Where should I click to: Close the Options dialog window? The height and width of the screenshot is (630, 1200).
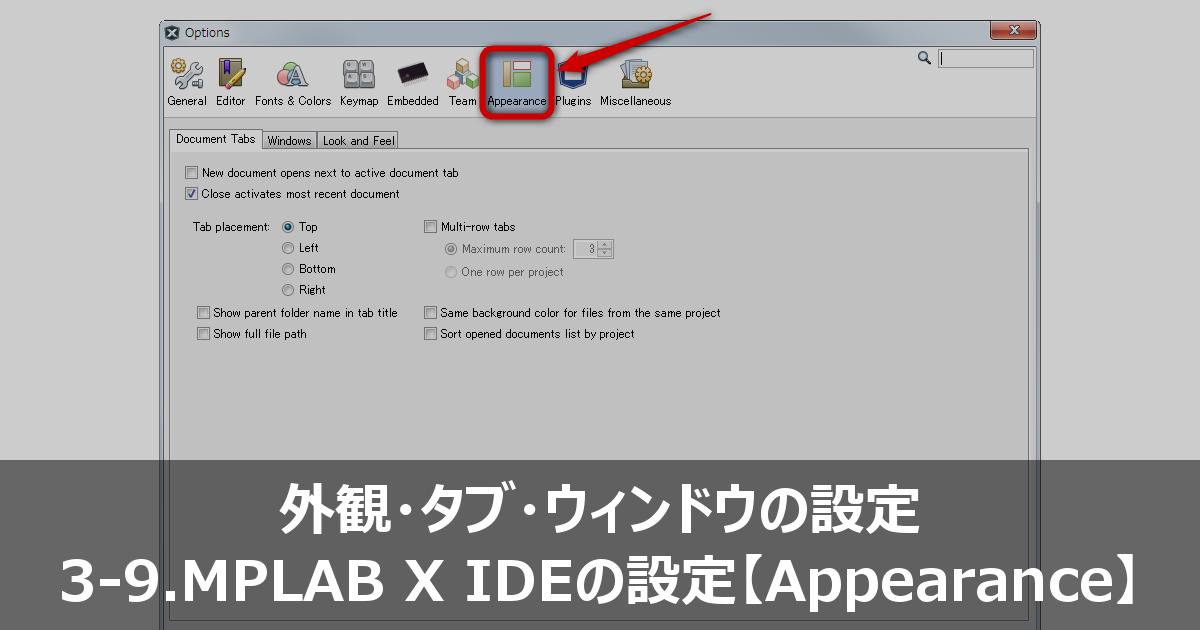point(1012,31)
